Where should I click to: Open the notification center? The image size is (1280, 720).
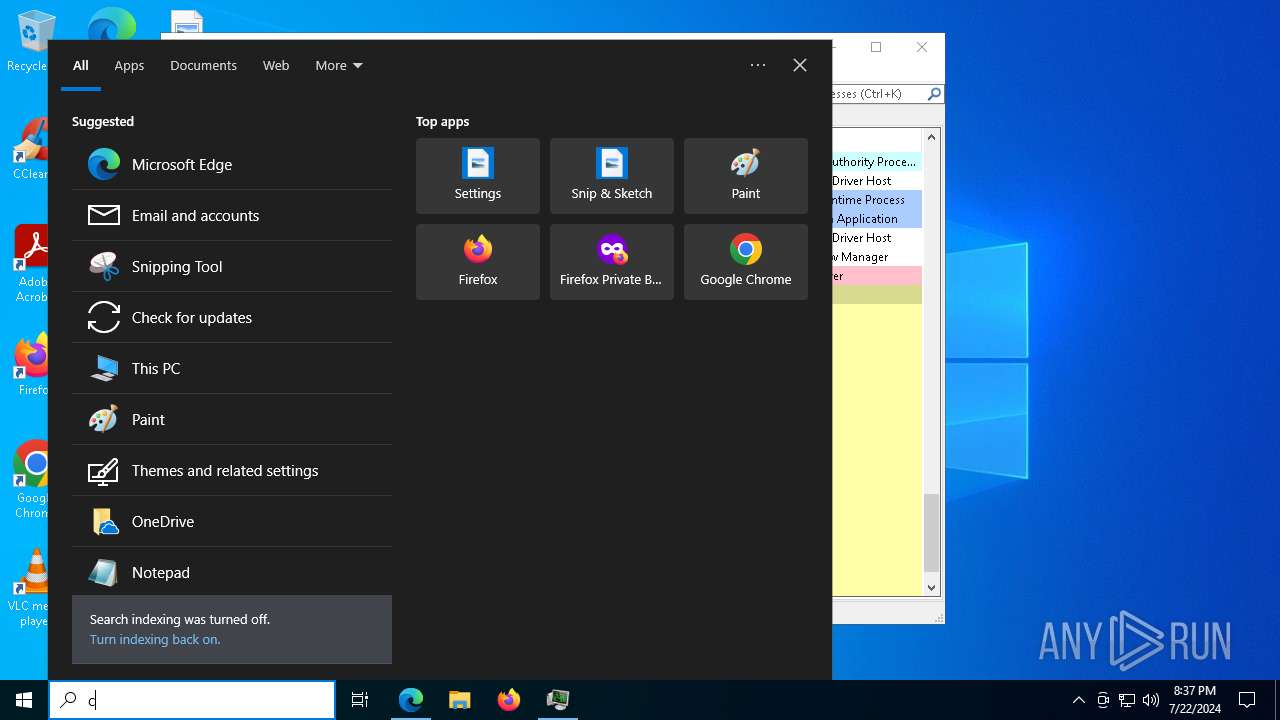tap(1247, 700)
